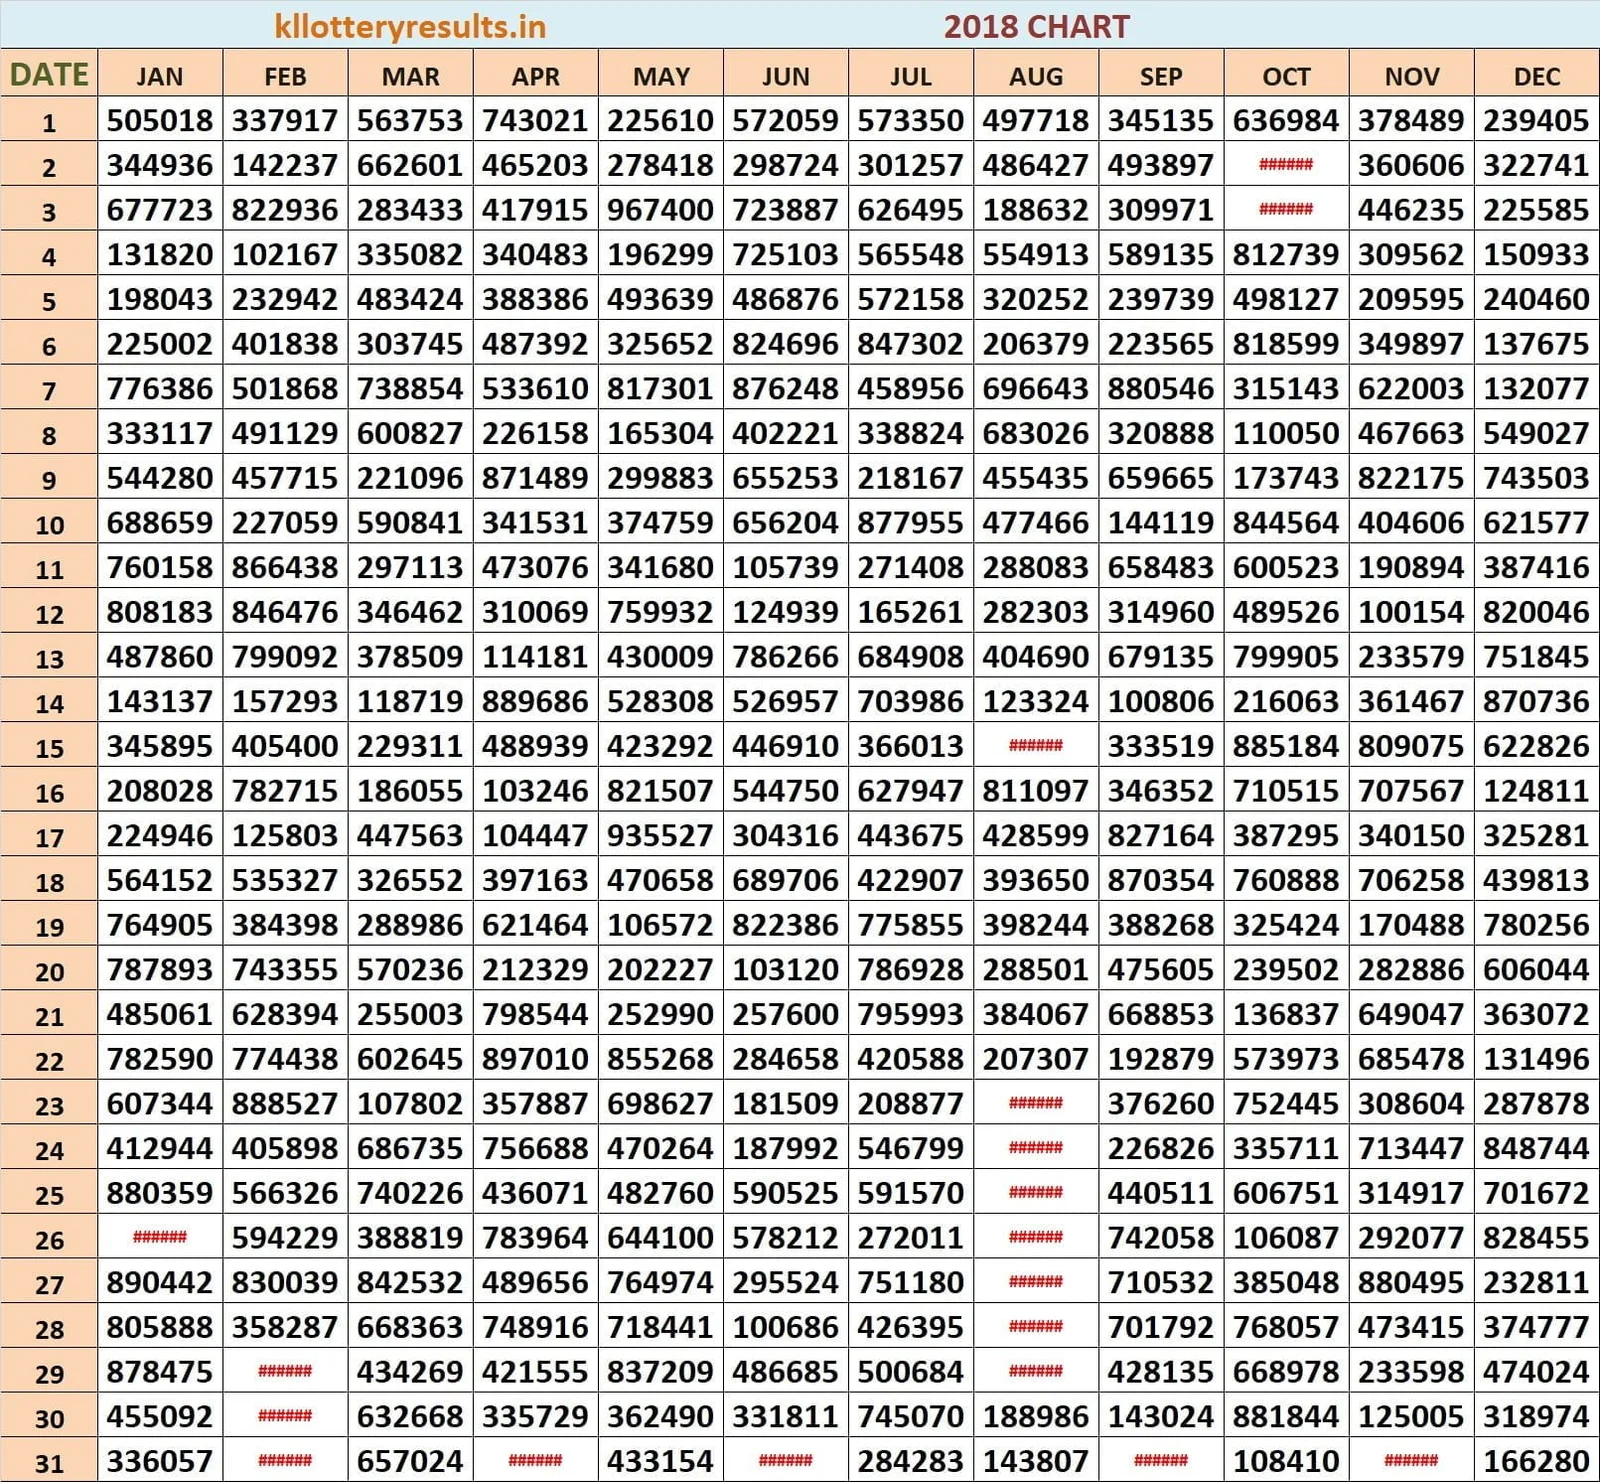Select the February 28 result 358287

tap(285, 1327)
